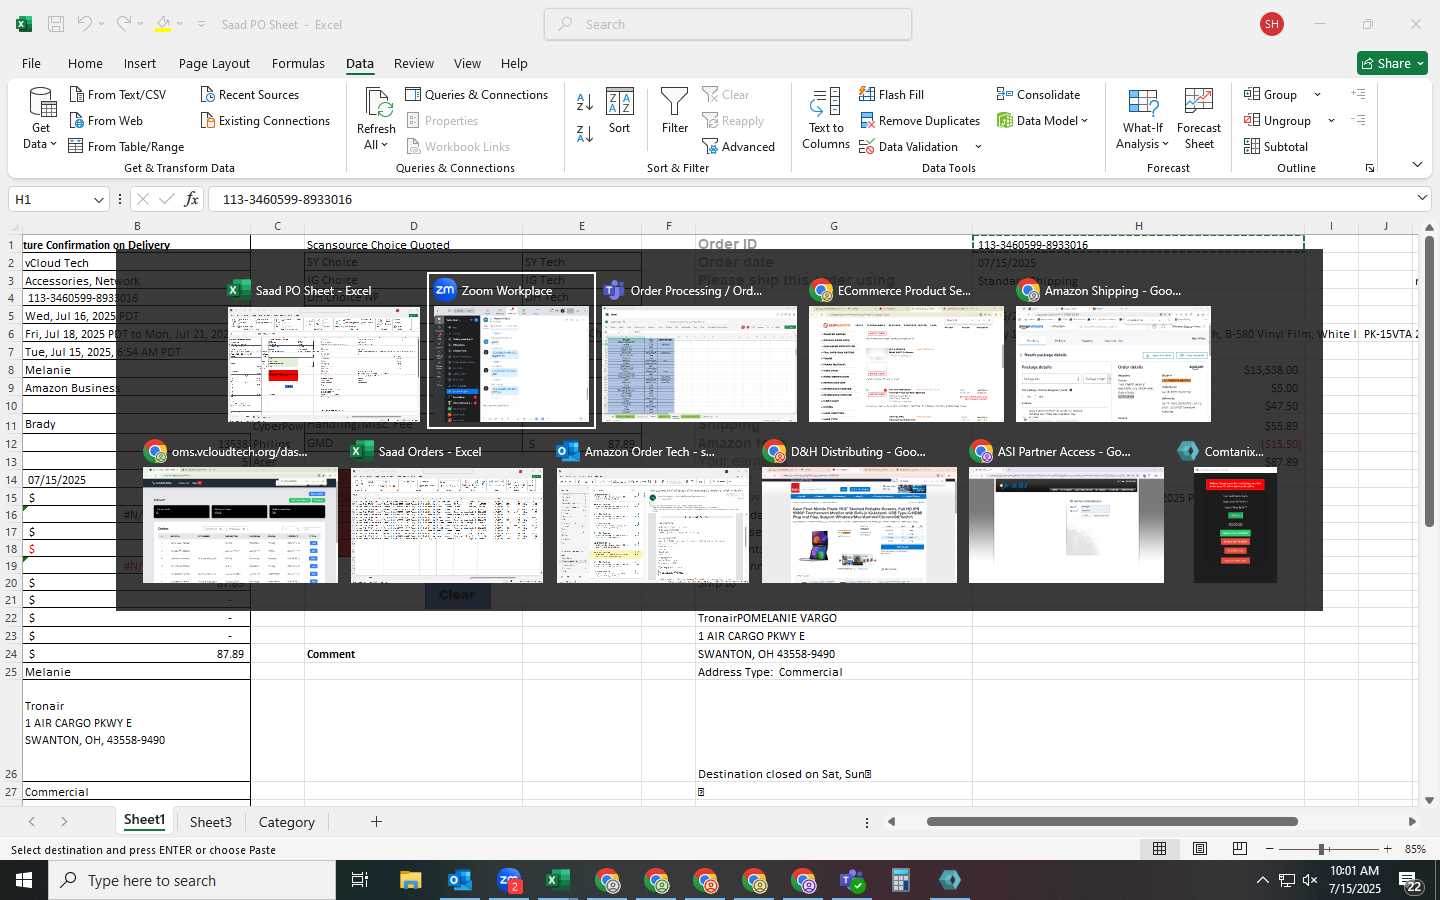Expand the Ungroup dropdown arrow
Screen dimensions: 1440x900
click(x=1331, y=121)
